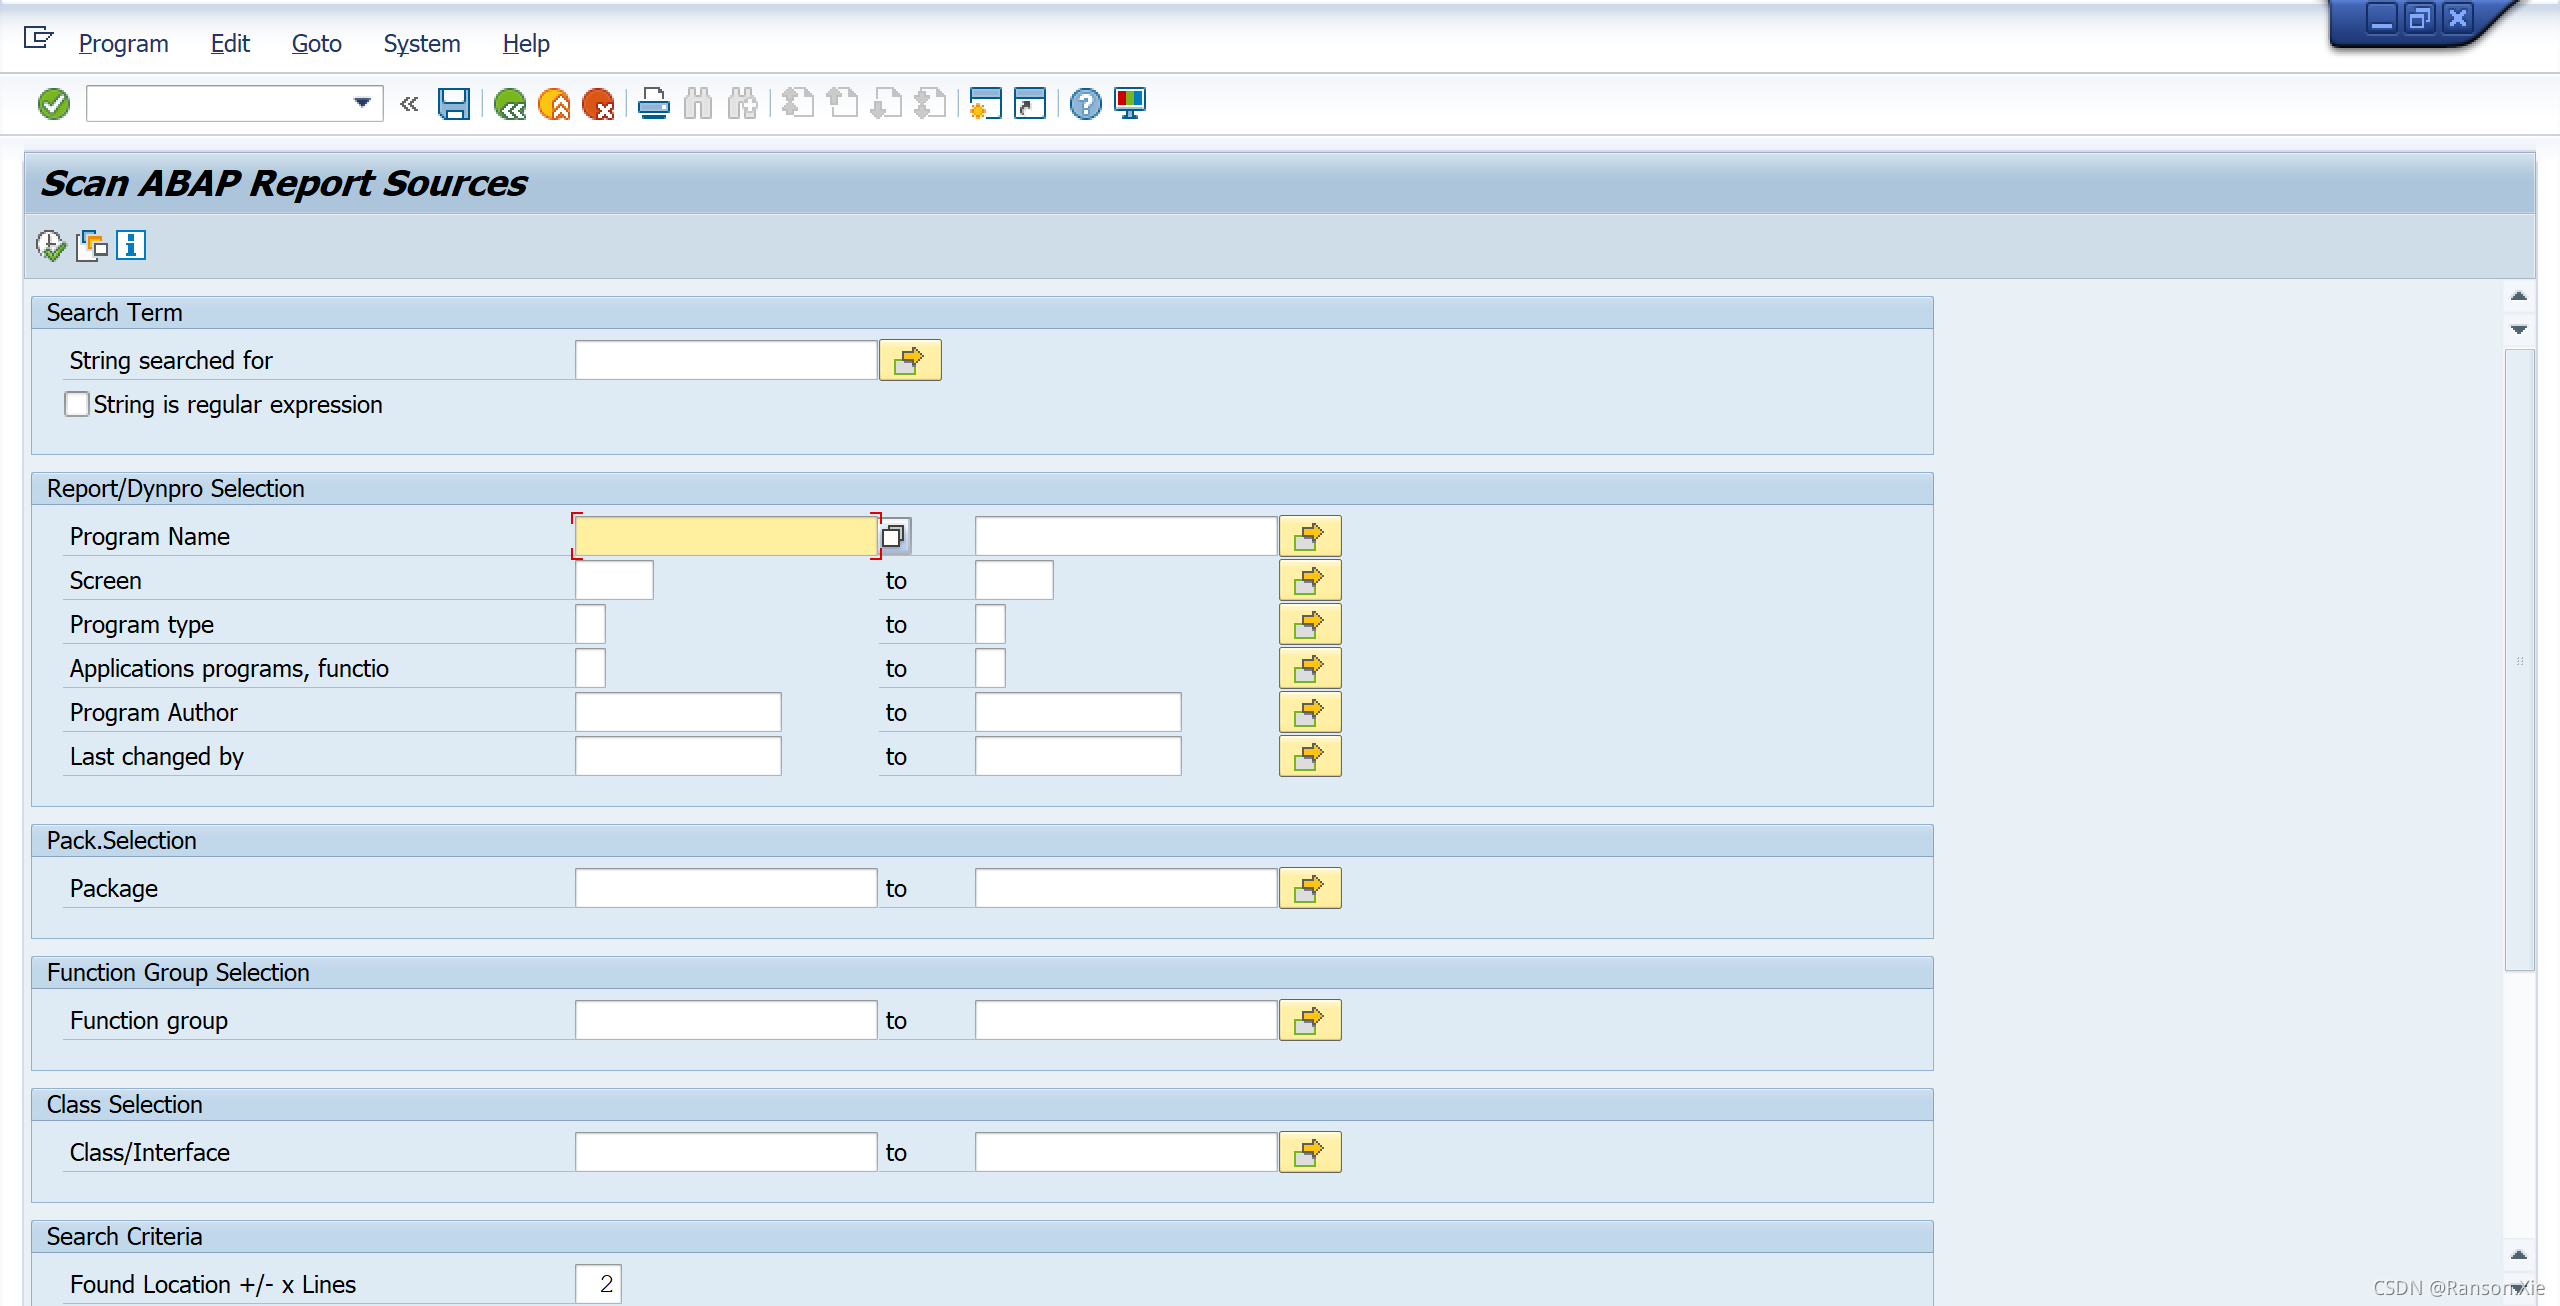Open the command field dropdown arrow
The width and height of the screenshot is (2560, 1306).
362,103
